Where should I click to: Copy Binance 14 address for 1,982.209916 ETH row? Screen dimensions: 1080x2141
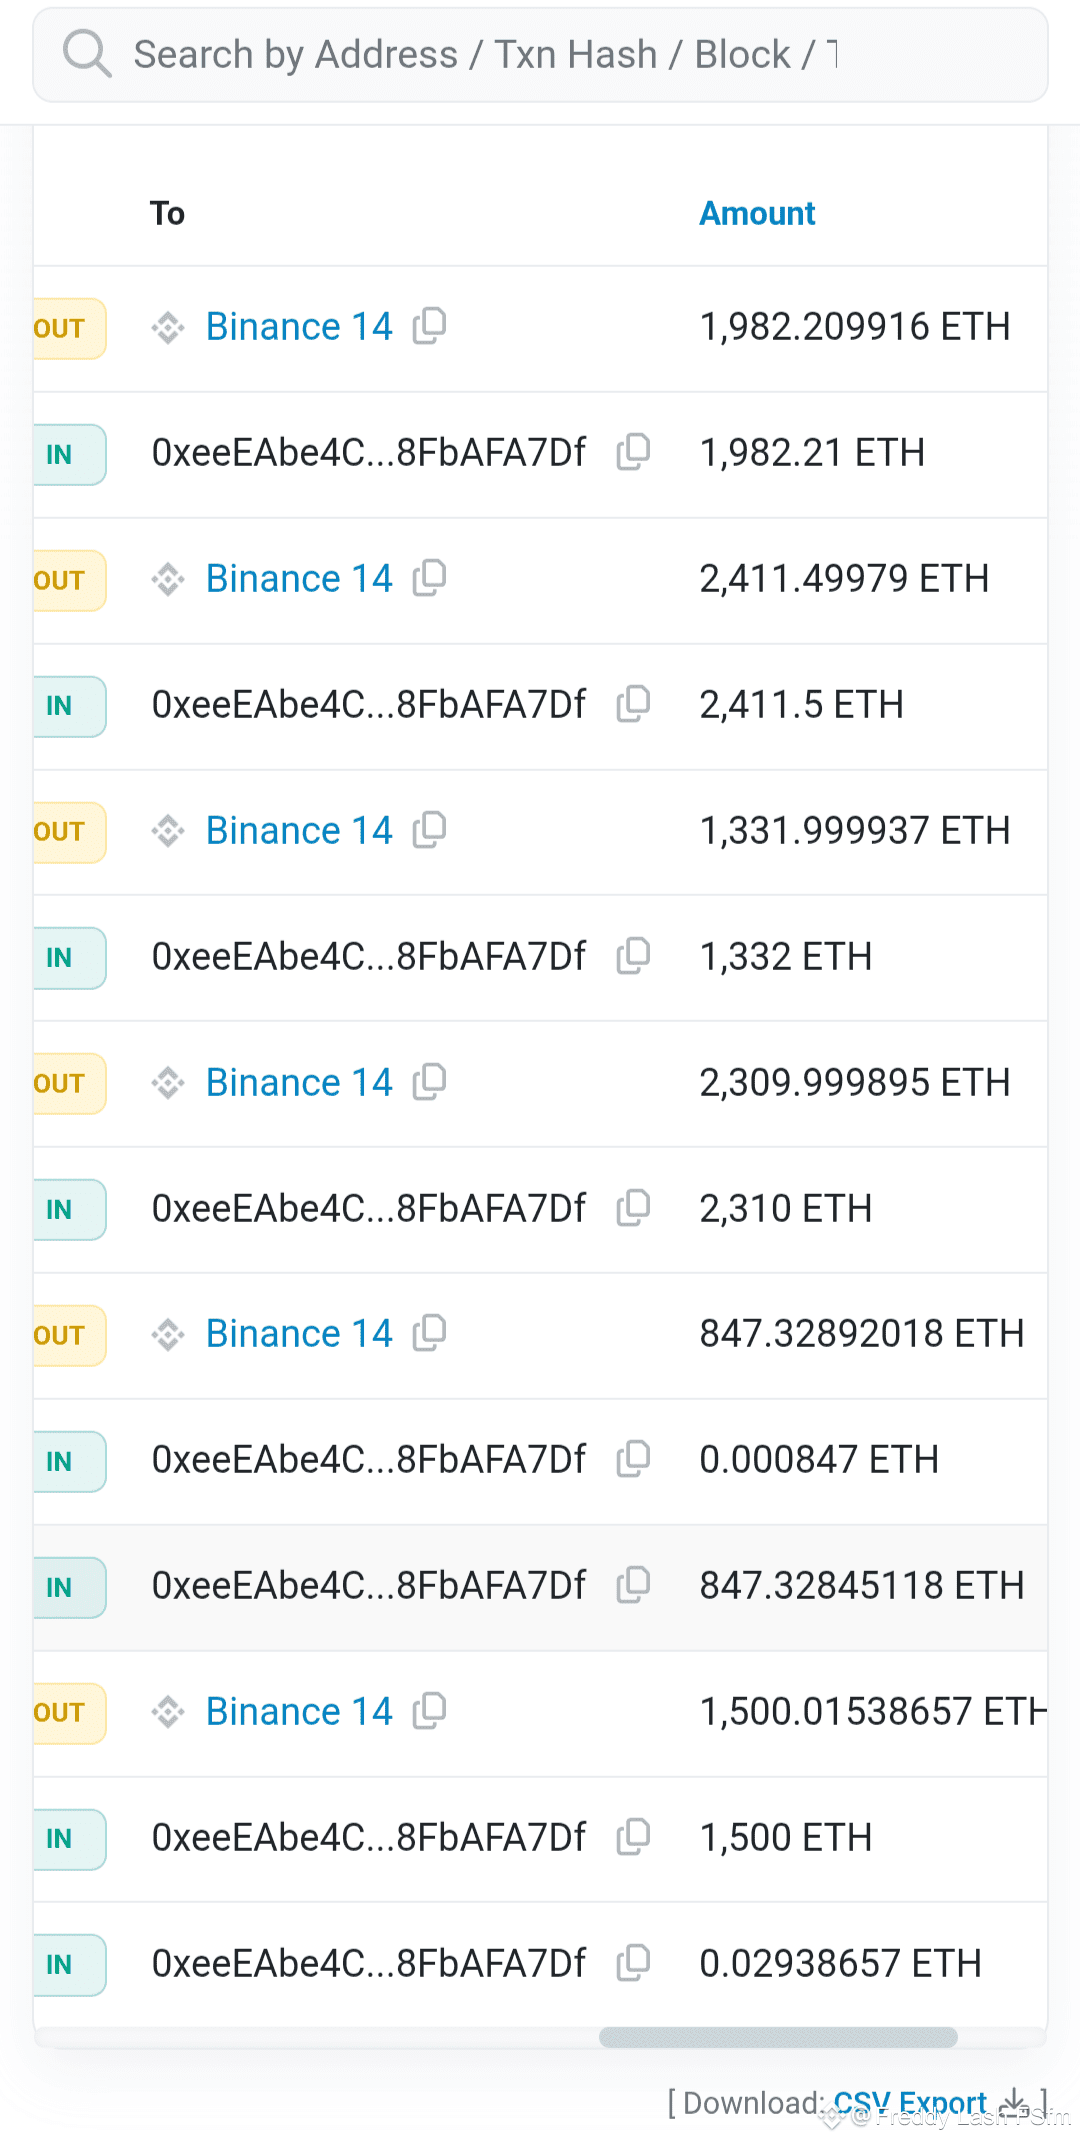[x=430, y=326]
